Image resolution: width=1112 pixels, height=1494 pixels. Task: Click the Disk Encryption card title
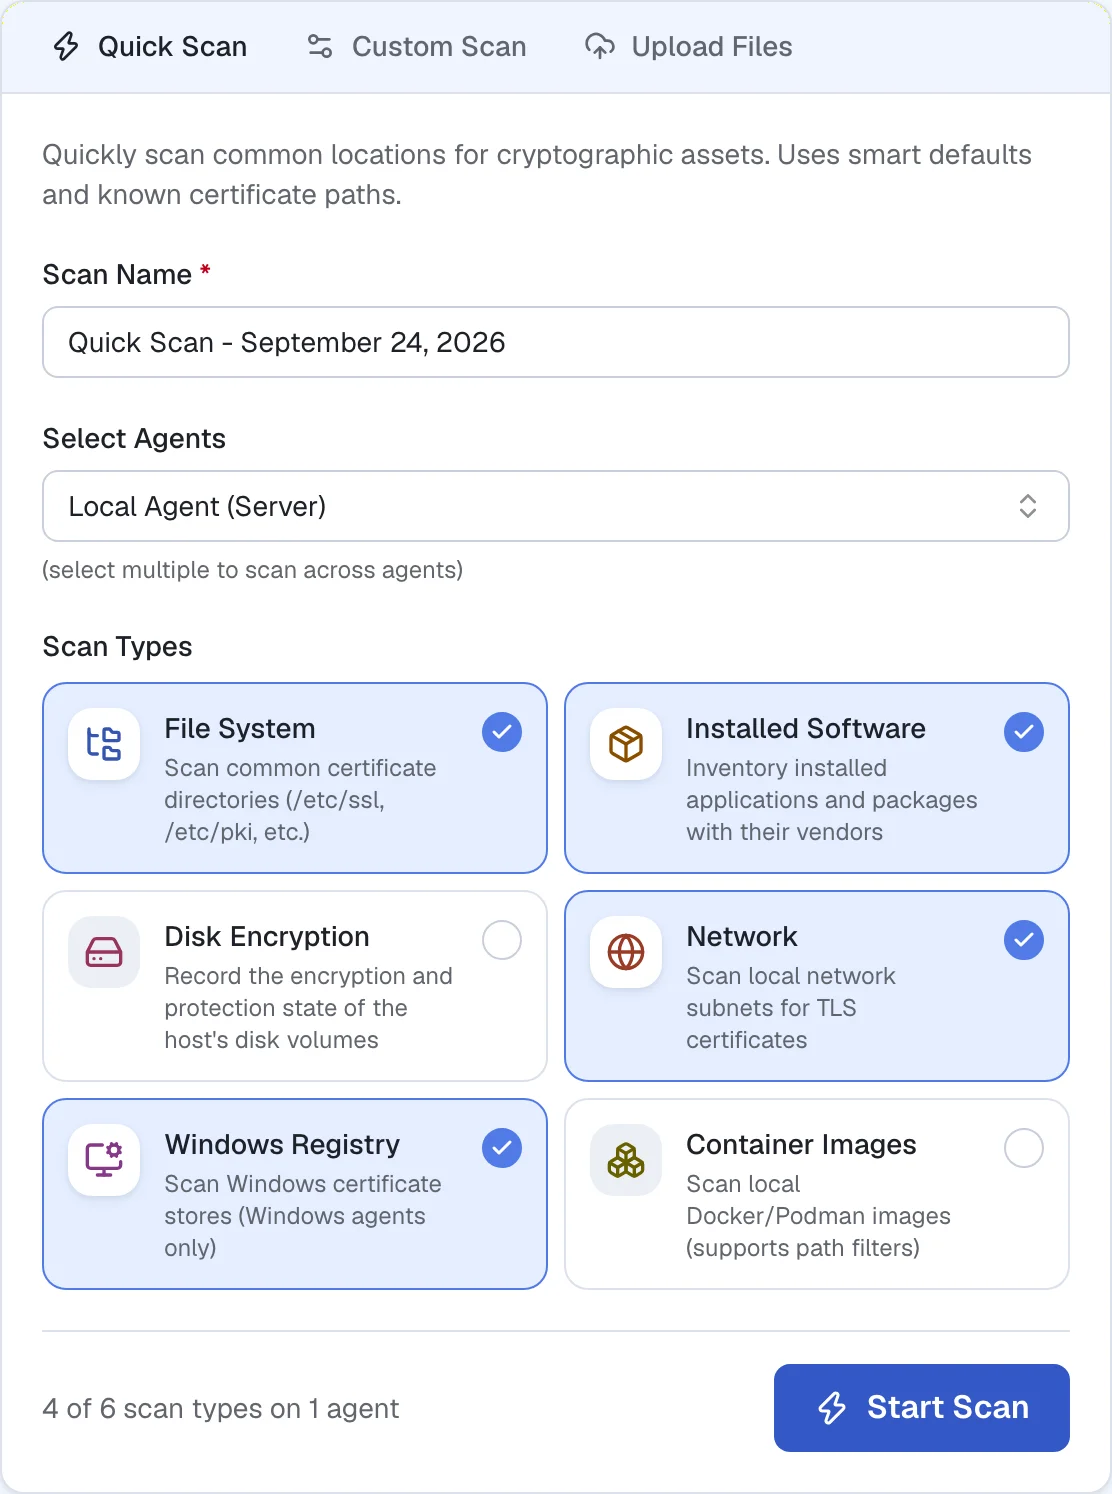tap(267, 937)
